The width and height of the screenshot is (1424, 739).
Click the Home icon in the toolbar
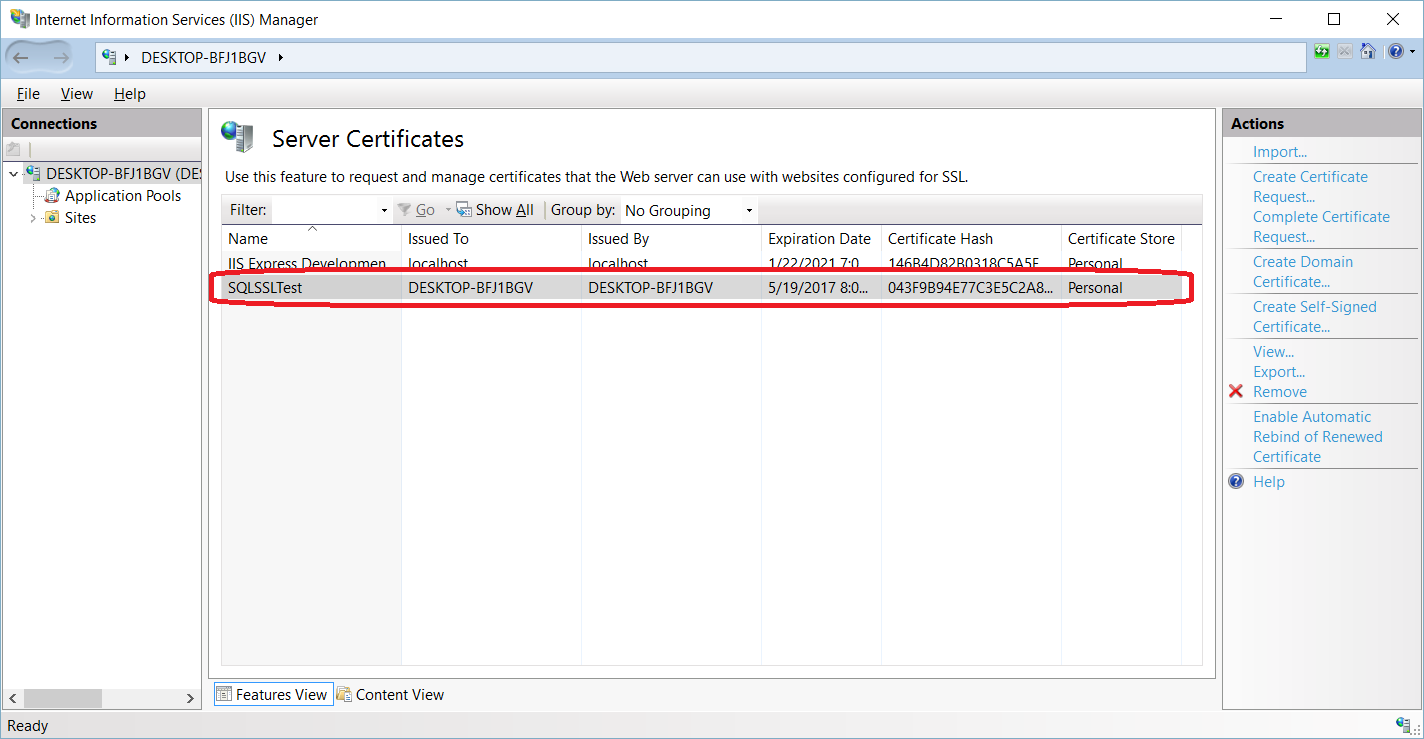[x=1368, y=52]
